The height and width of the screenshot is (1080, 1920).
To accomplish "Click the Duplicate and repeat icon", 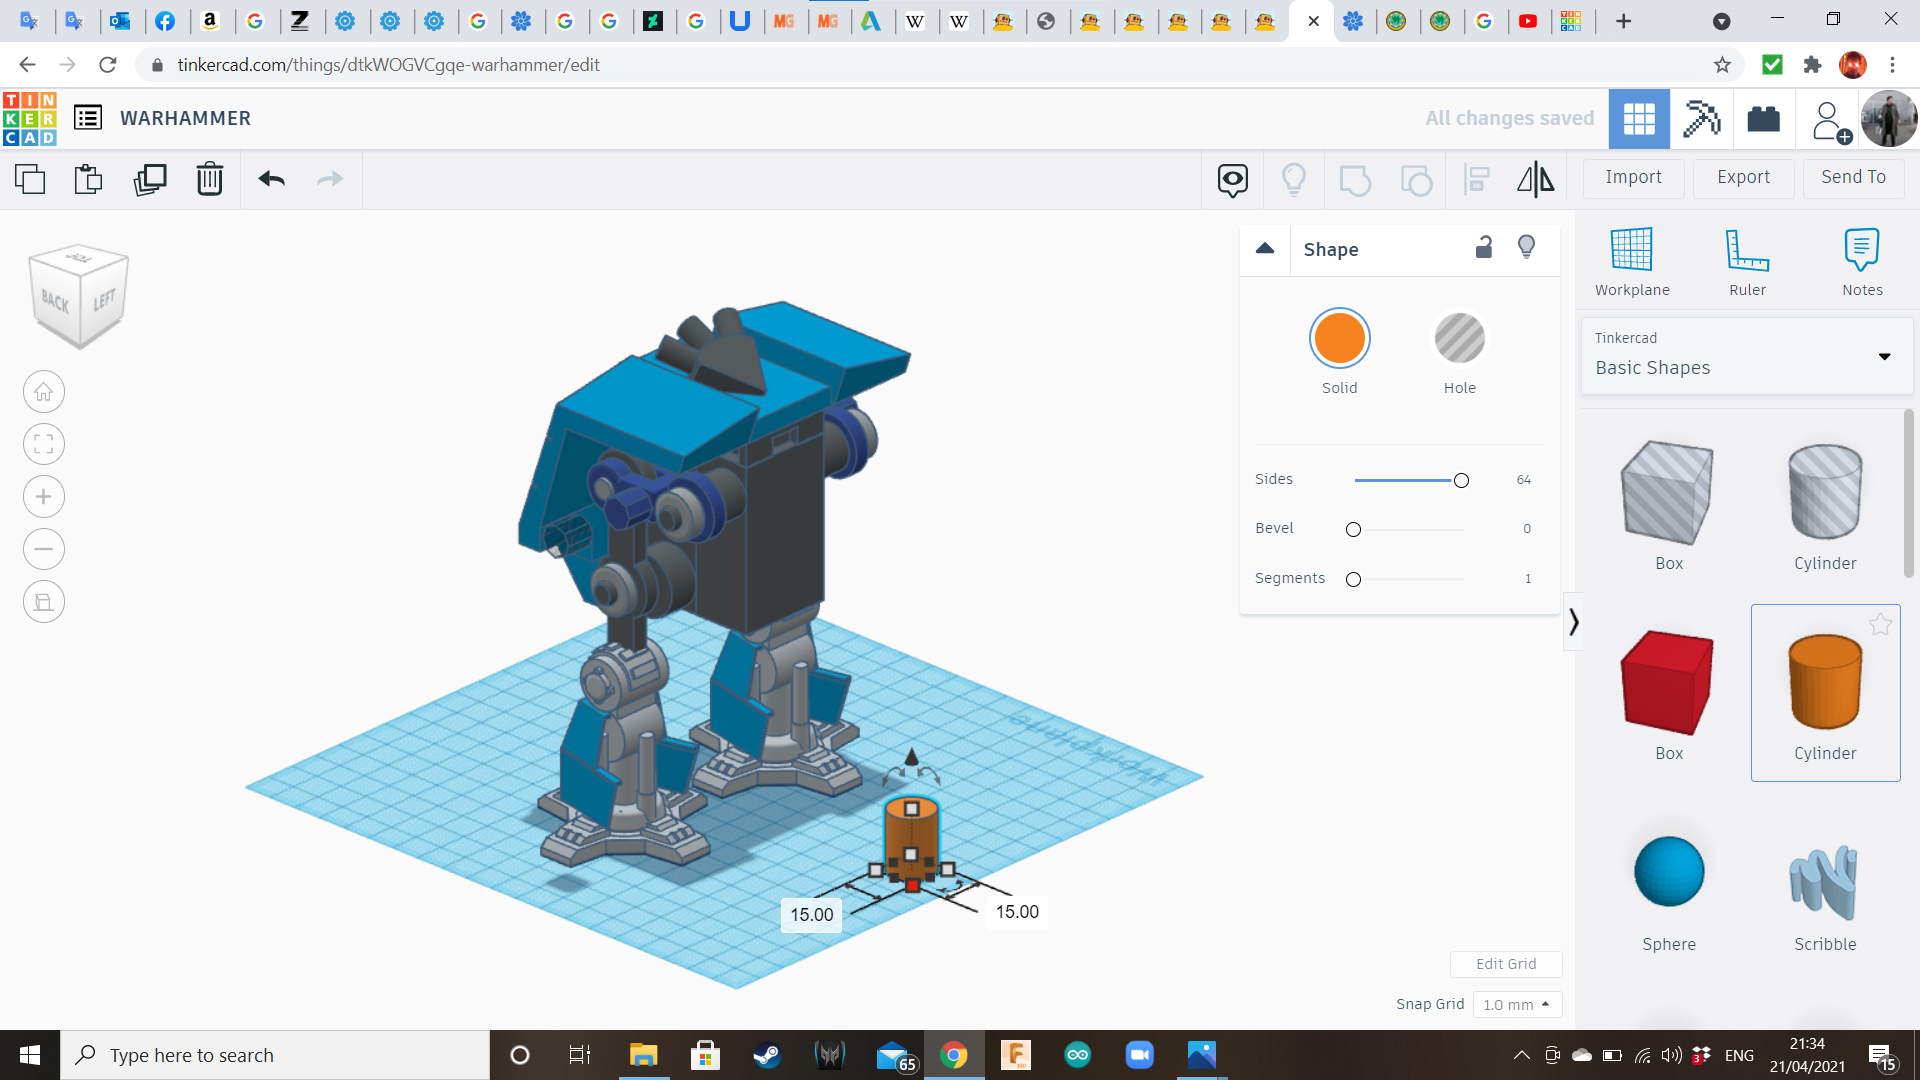I will coord(150,179).
